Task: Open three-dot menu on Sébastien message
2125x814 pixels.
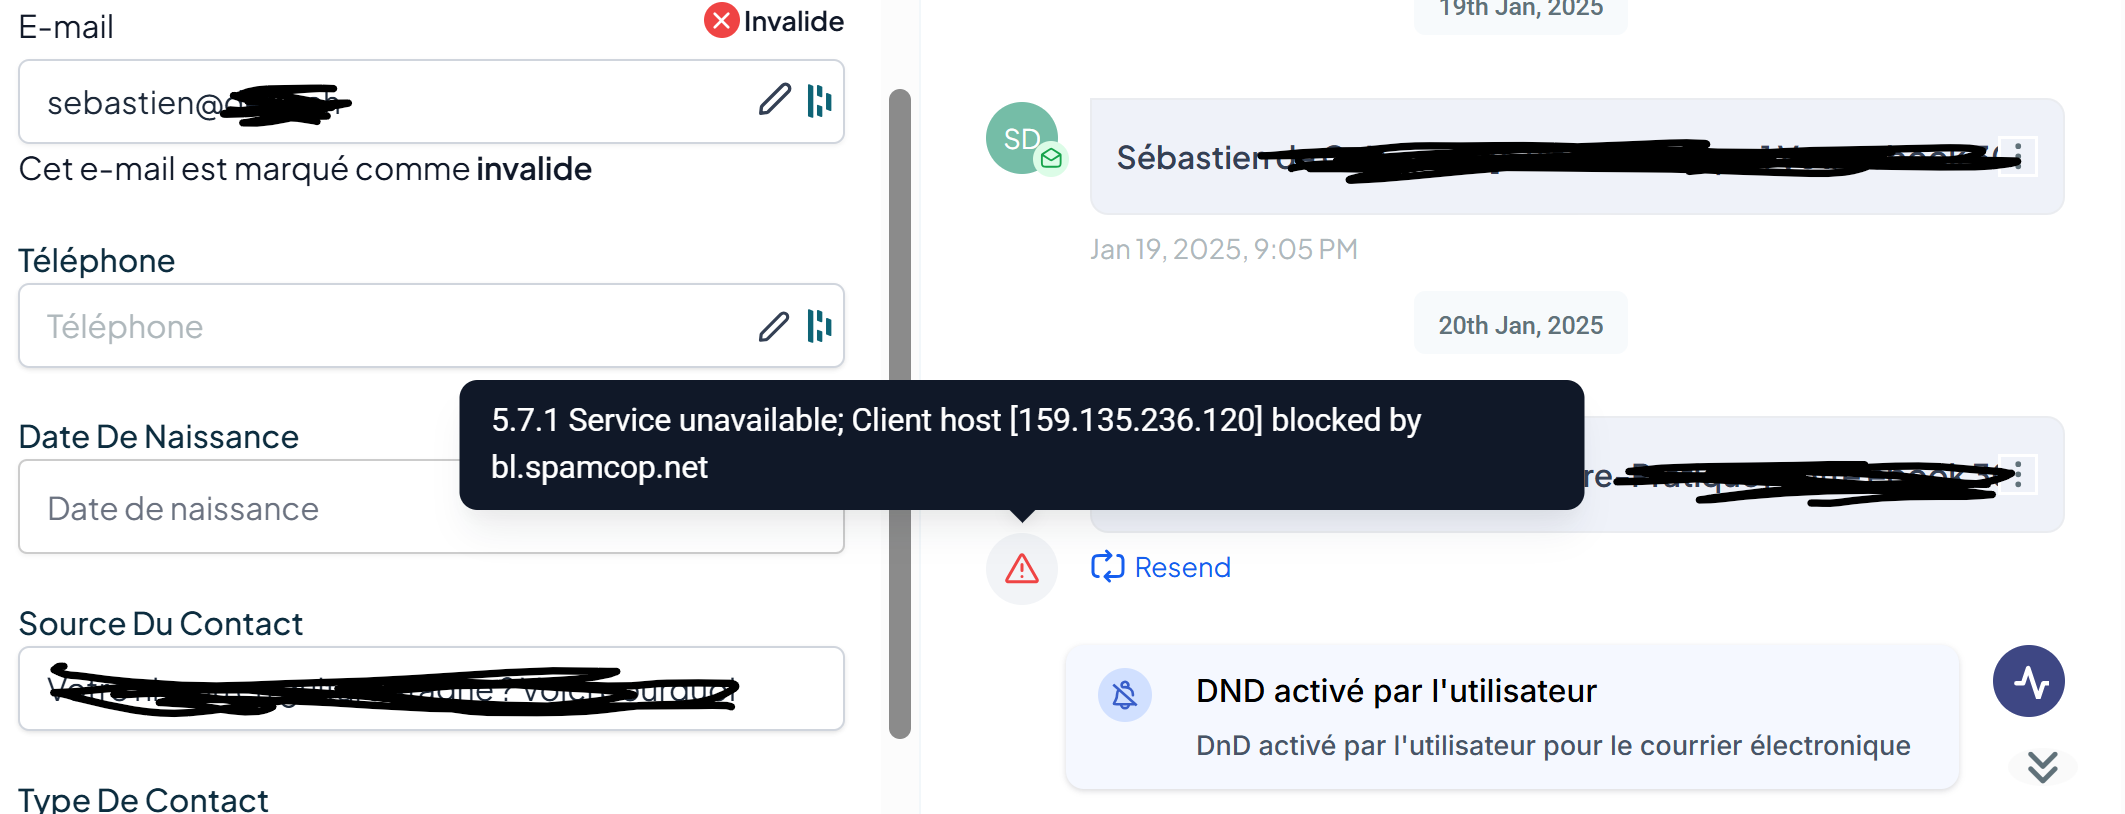Action: click(x=2018, y=156)
